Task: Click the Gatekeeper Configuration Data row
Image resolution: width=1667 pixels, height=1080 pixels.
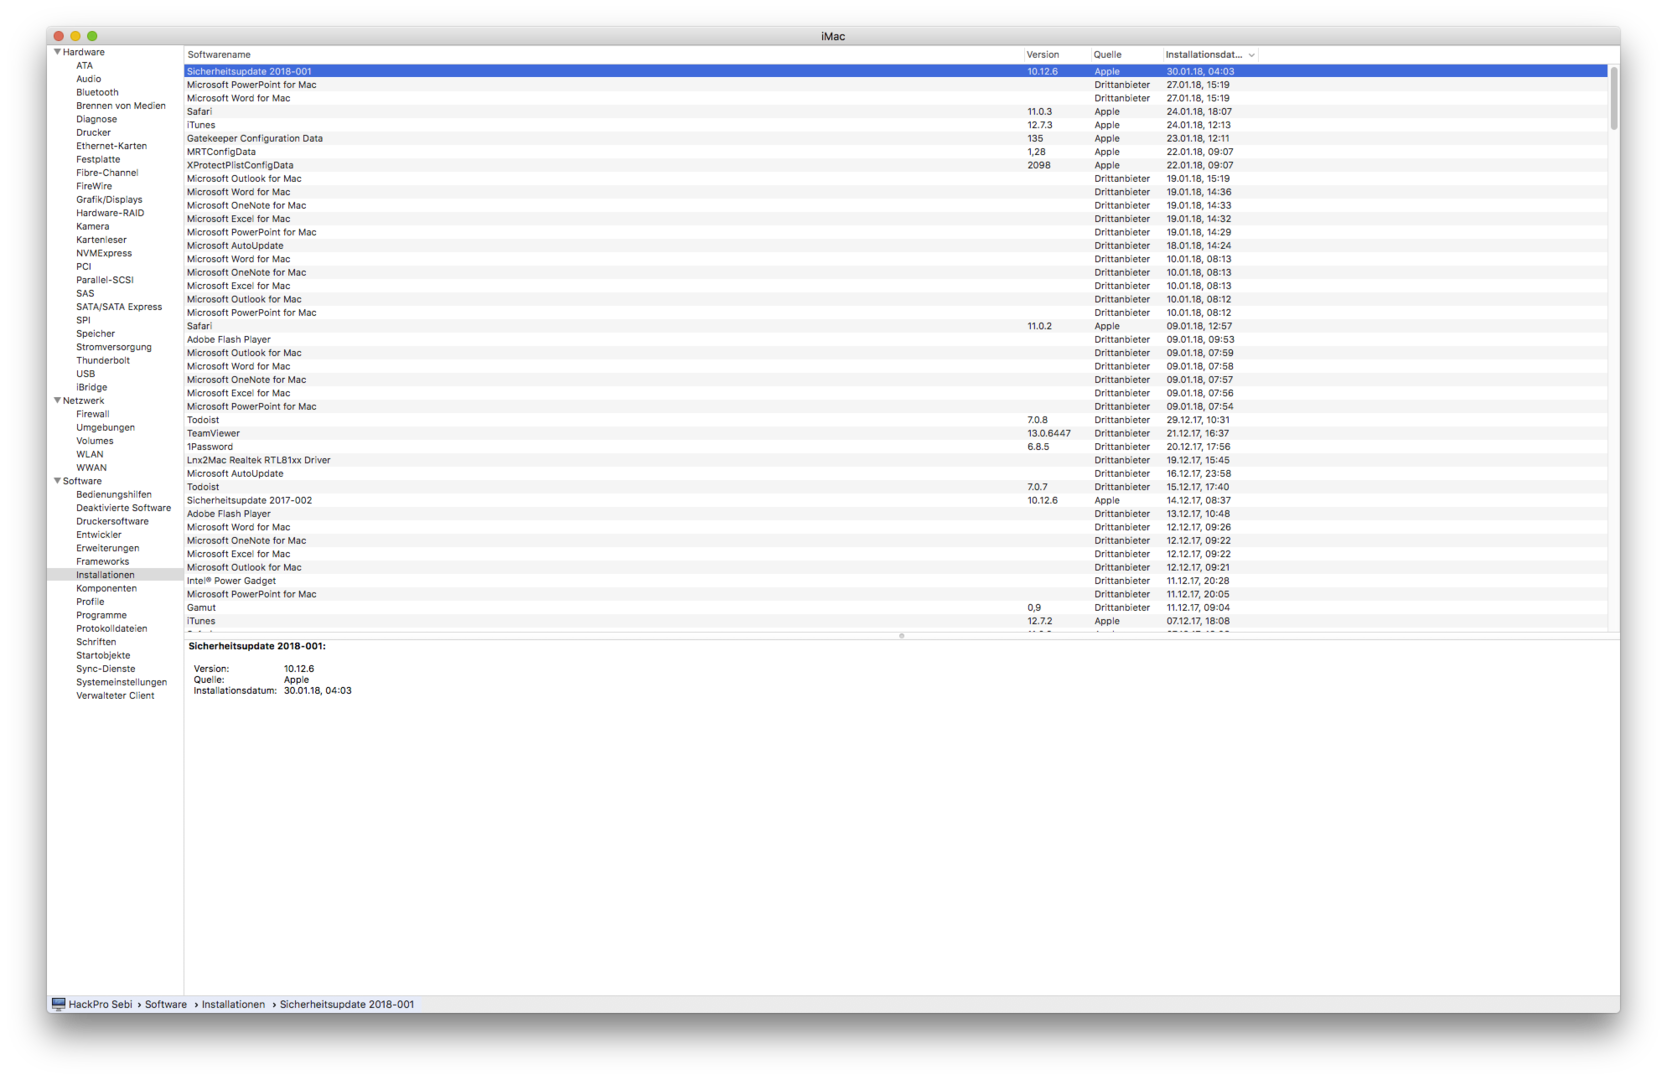Action: tap(896, 139)
